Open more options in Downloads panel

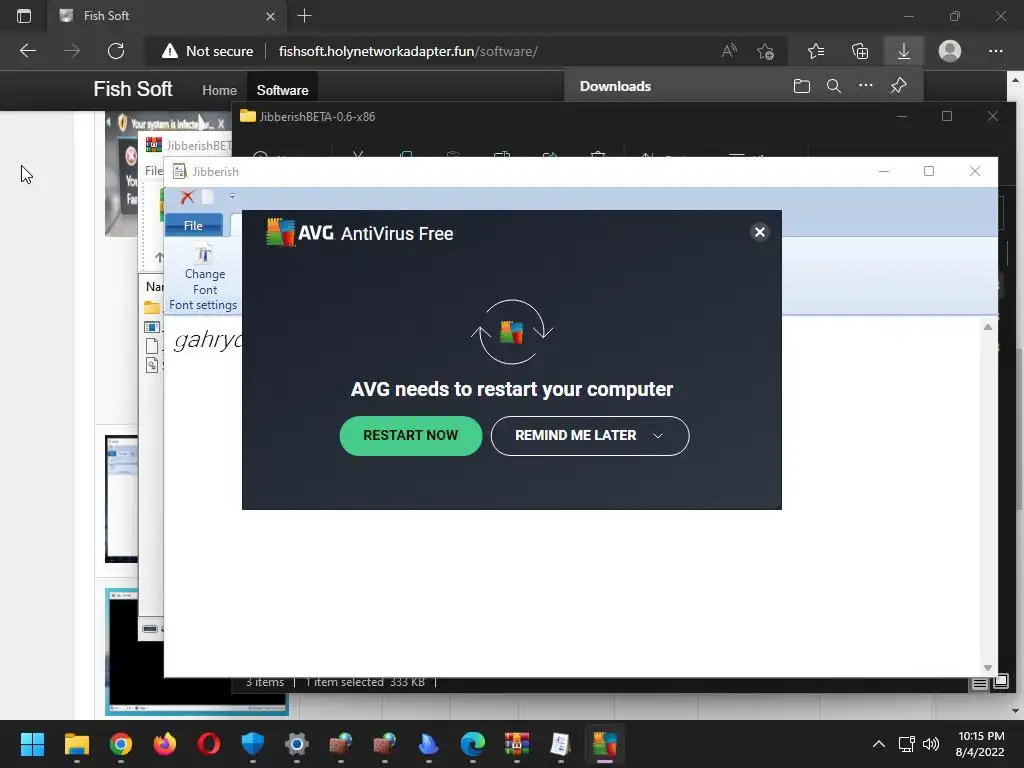point(866,86)
